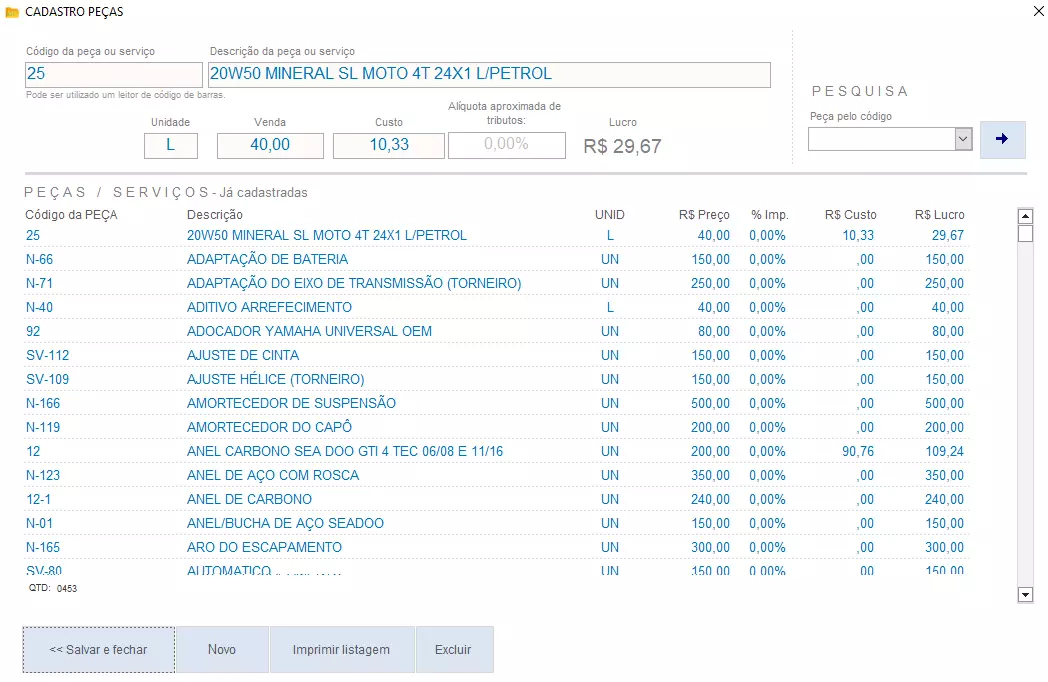Select the 'ADAPTAÇÃO DE BATERIA' row
The image size is (1048, 682).
pos(495,259)
